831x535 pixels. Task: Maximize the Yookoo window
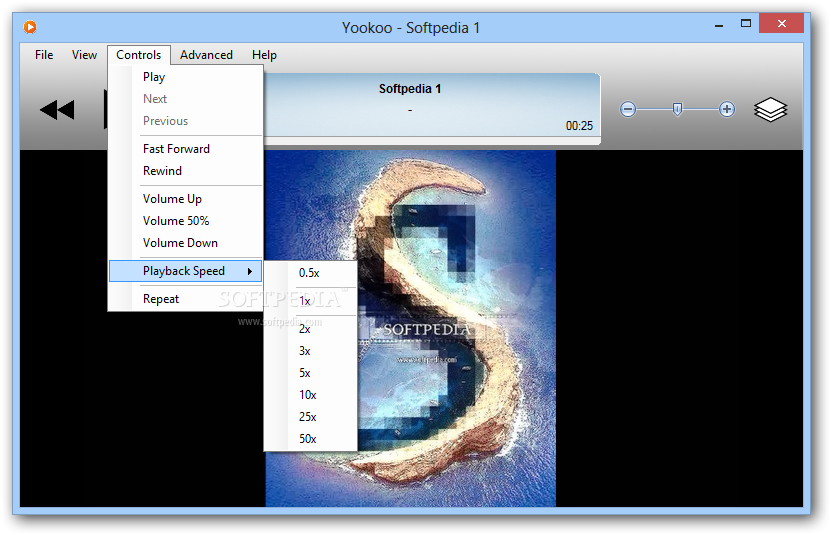coord(746,24)
